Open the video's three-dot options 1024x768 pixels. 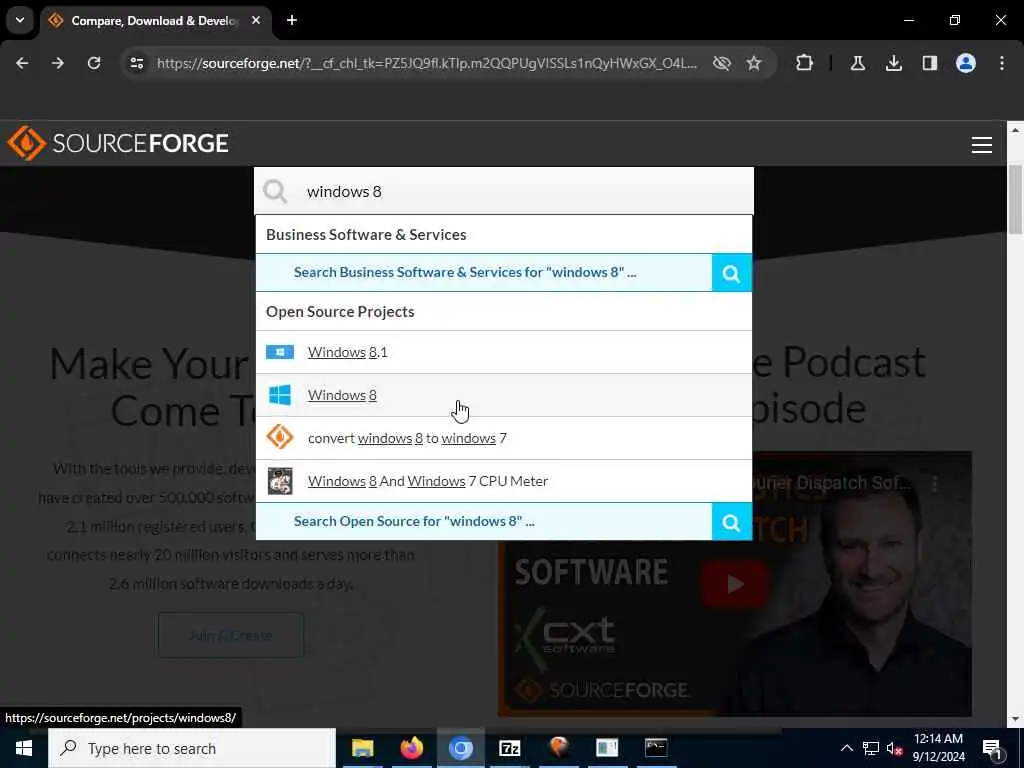[935, 484]
